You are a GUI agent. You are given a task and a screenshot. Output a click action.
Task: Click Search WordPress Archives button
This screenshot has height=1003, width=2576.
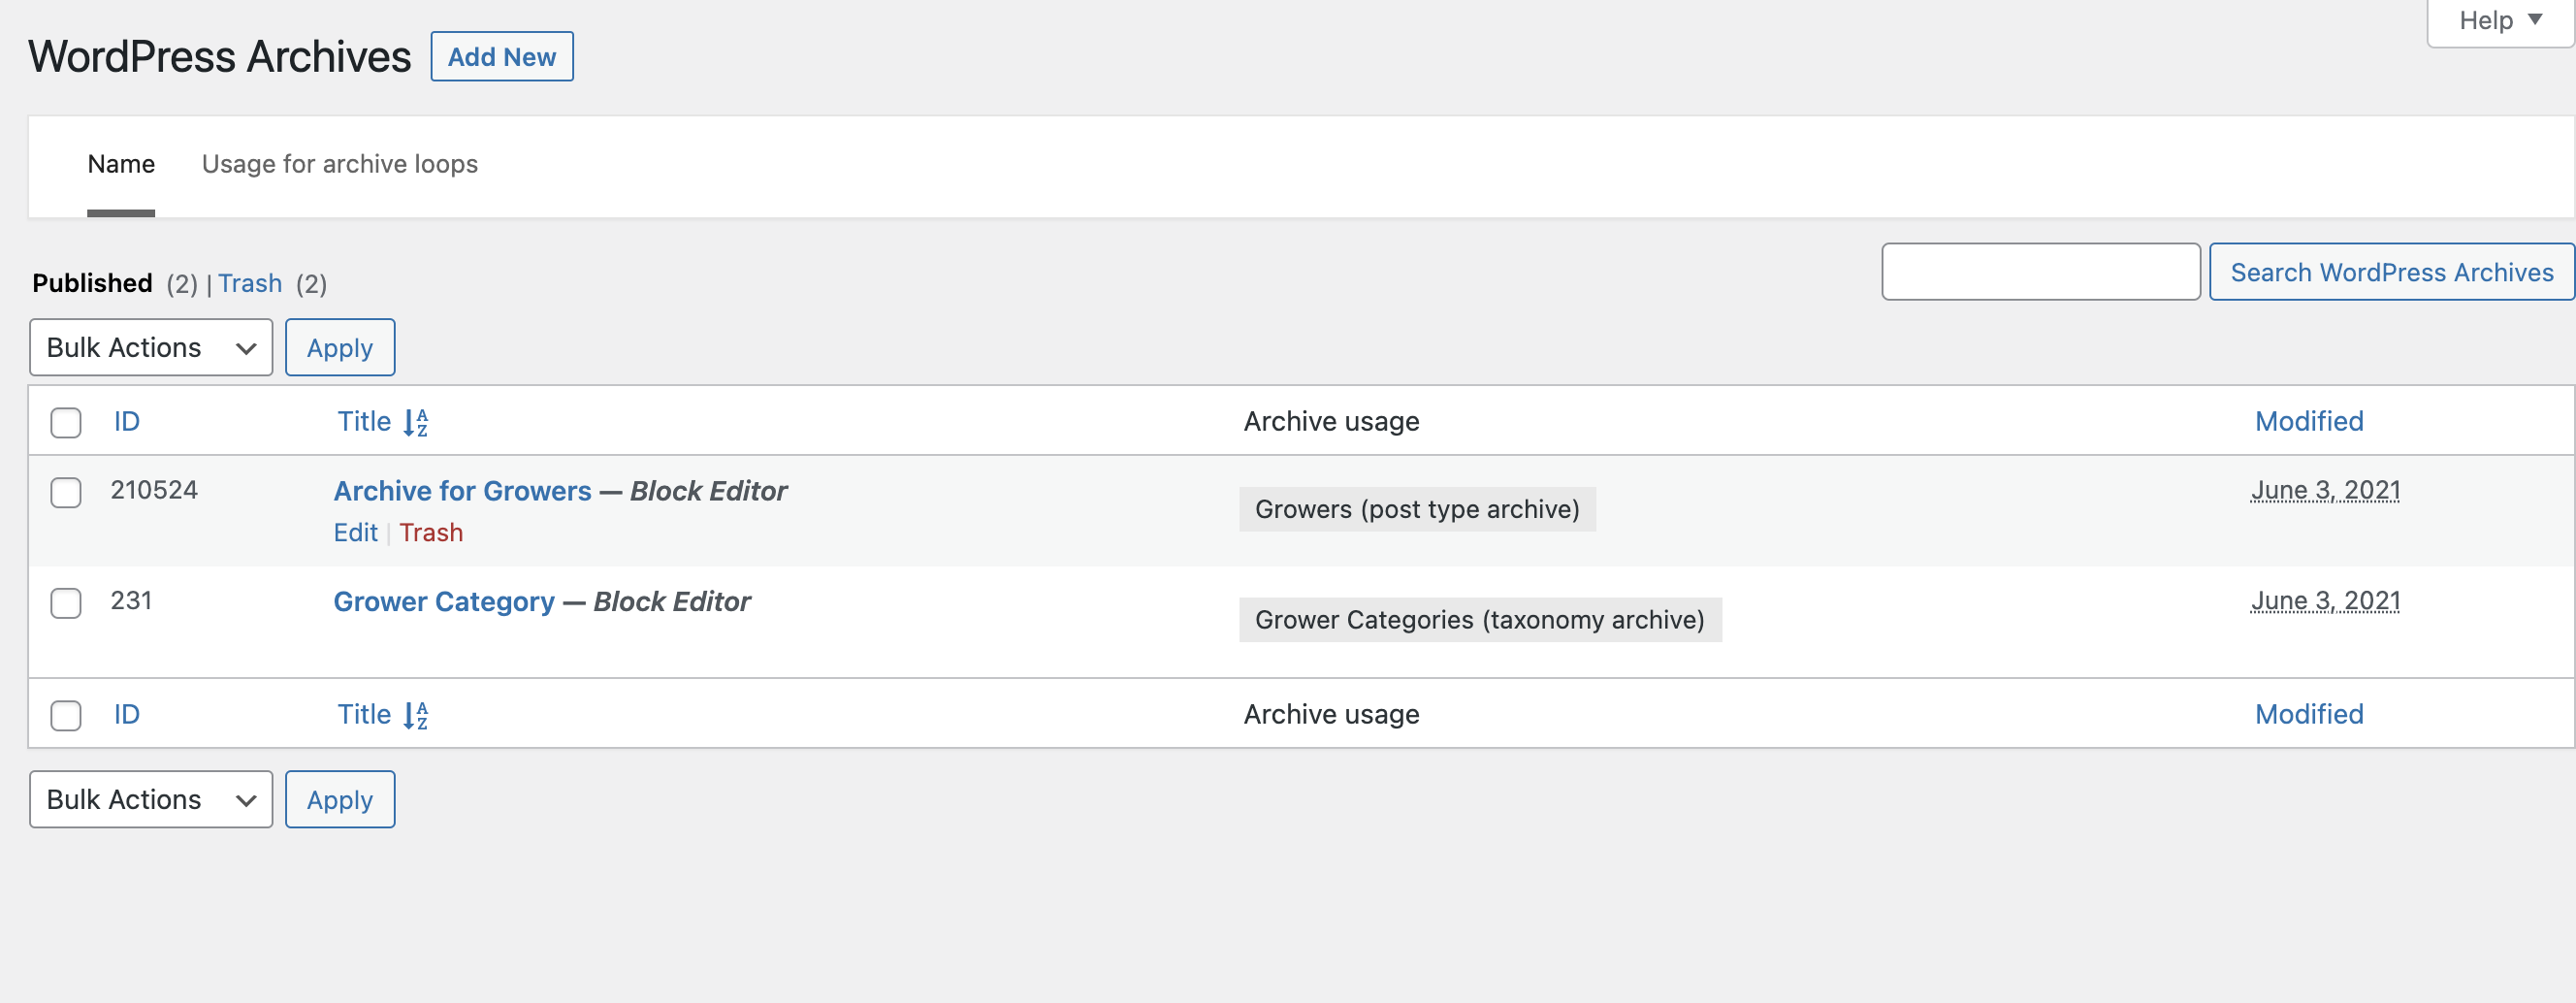click(x=2391, y=272)
